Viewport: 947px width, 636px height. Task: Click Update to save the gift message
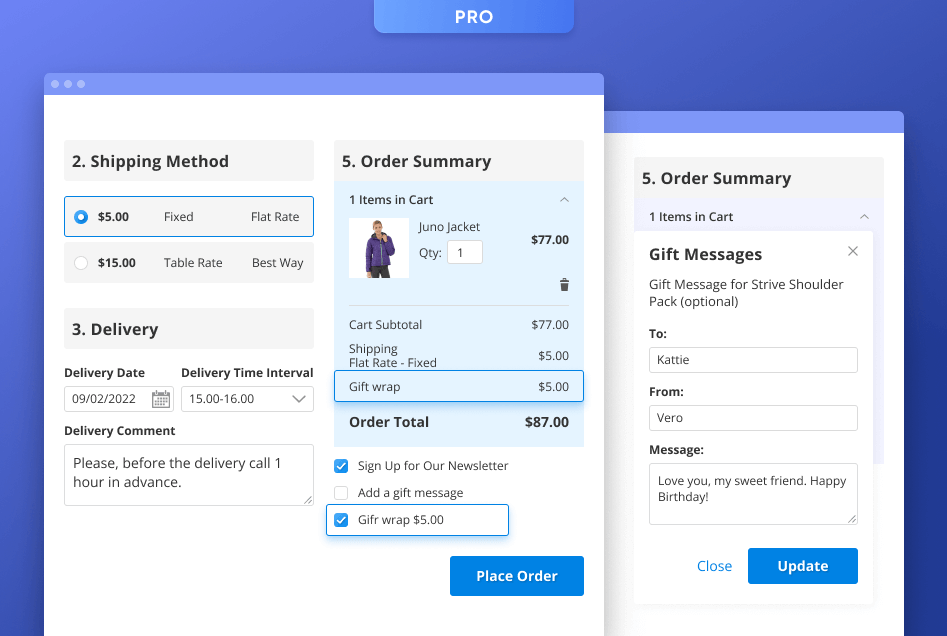pos(802,565)
